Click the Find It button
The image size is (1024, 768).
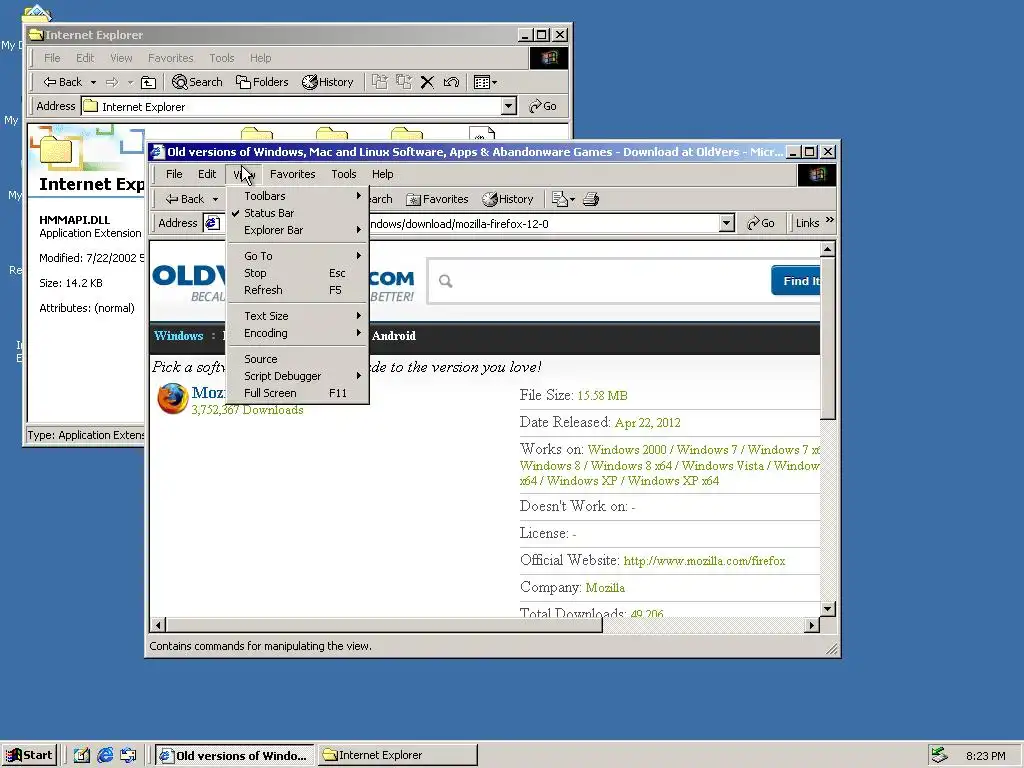point(797,281)
